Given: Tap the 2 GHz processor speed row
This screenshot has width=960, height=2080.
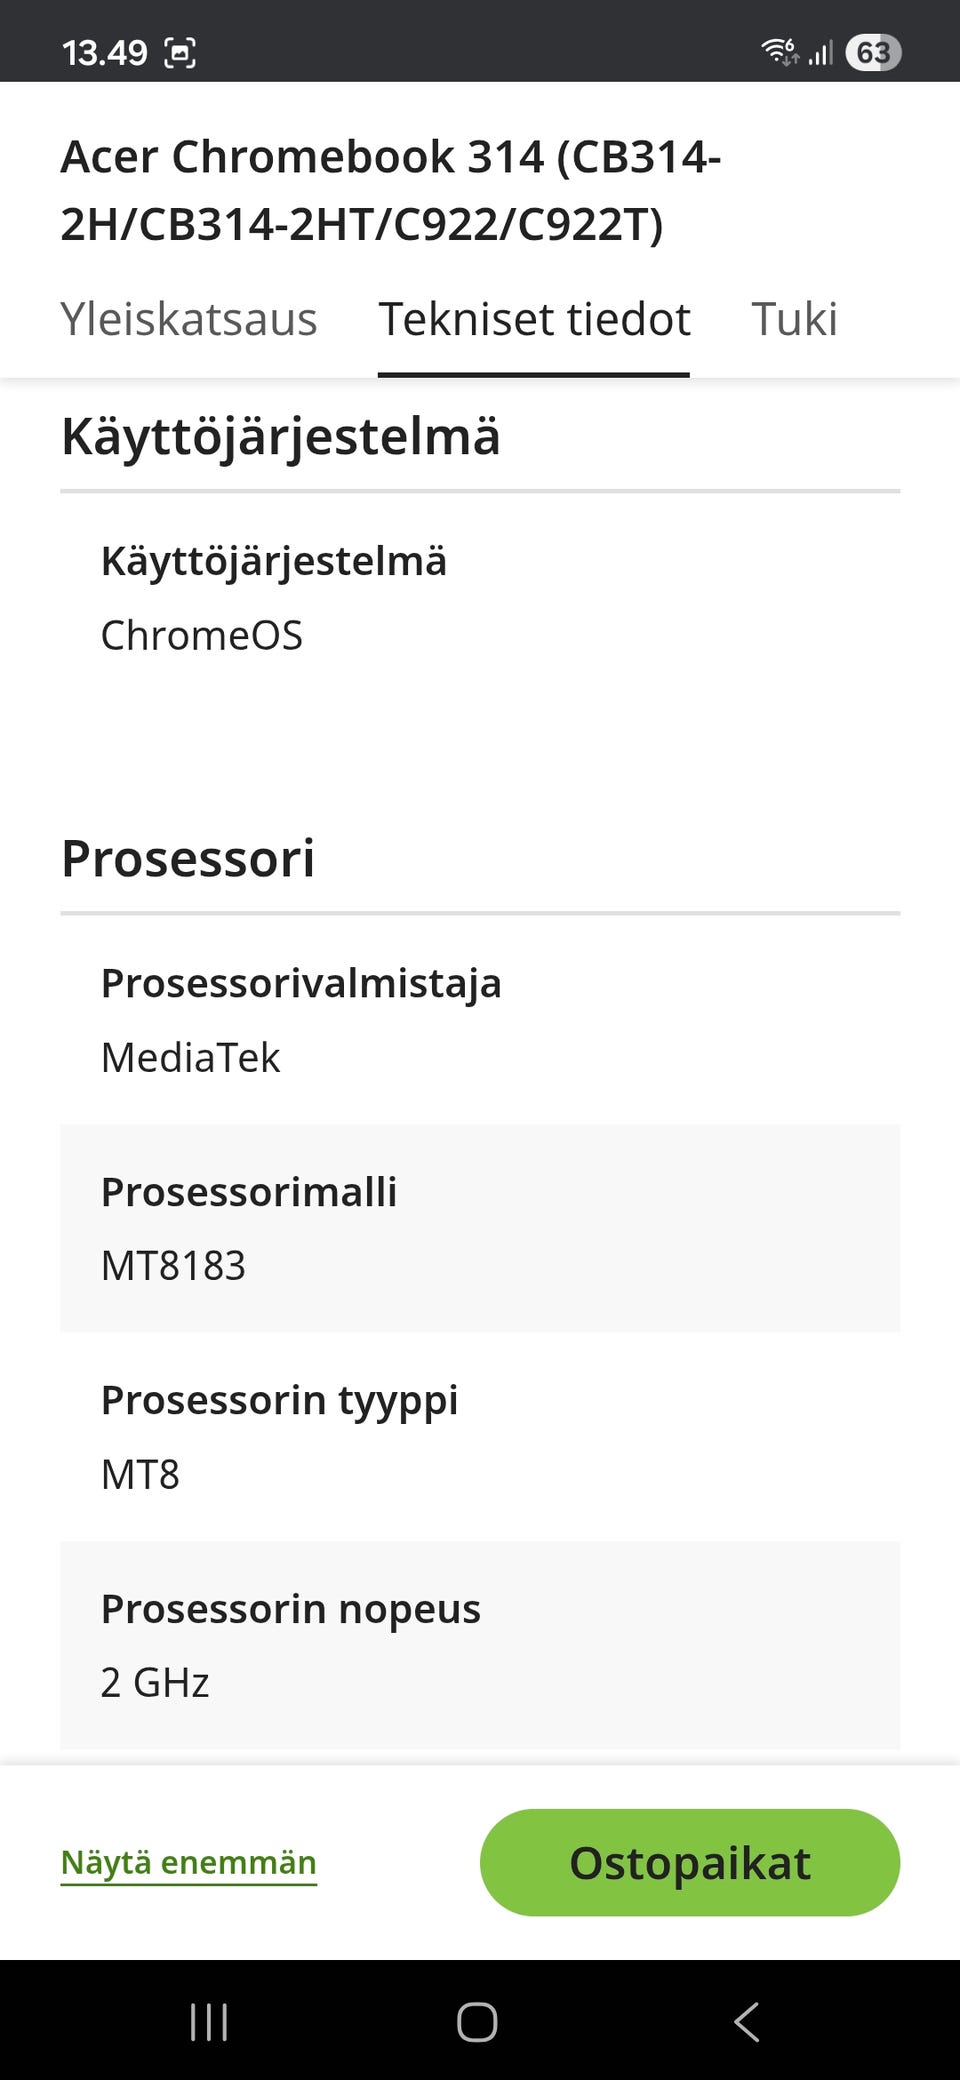Looking at the screenshot, I should click(x=480, y=1645).
